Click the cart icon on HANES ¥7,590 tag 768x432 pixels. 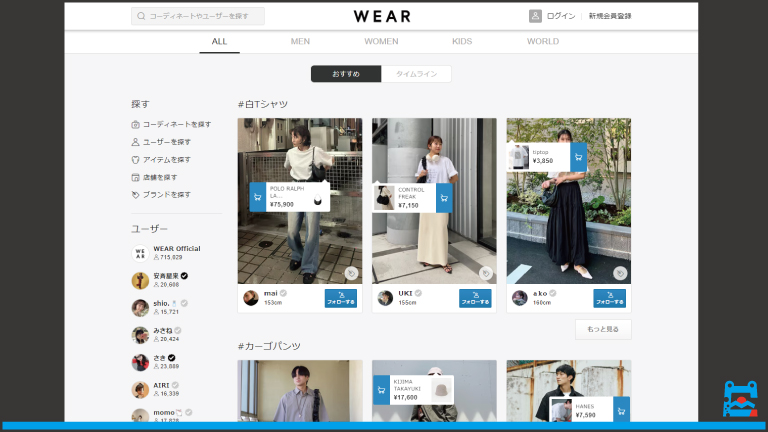click(x=619, y=410)
